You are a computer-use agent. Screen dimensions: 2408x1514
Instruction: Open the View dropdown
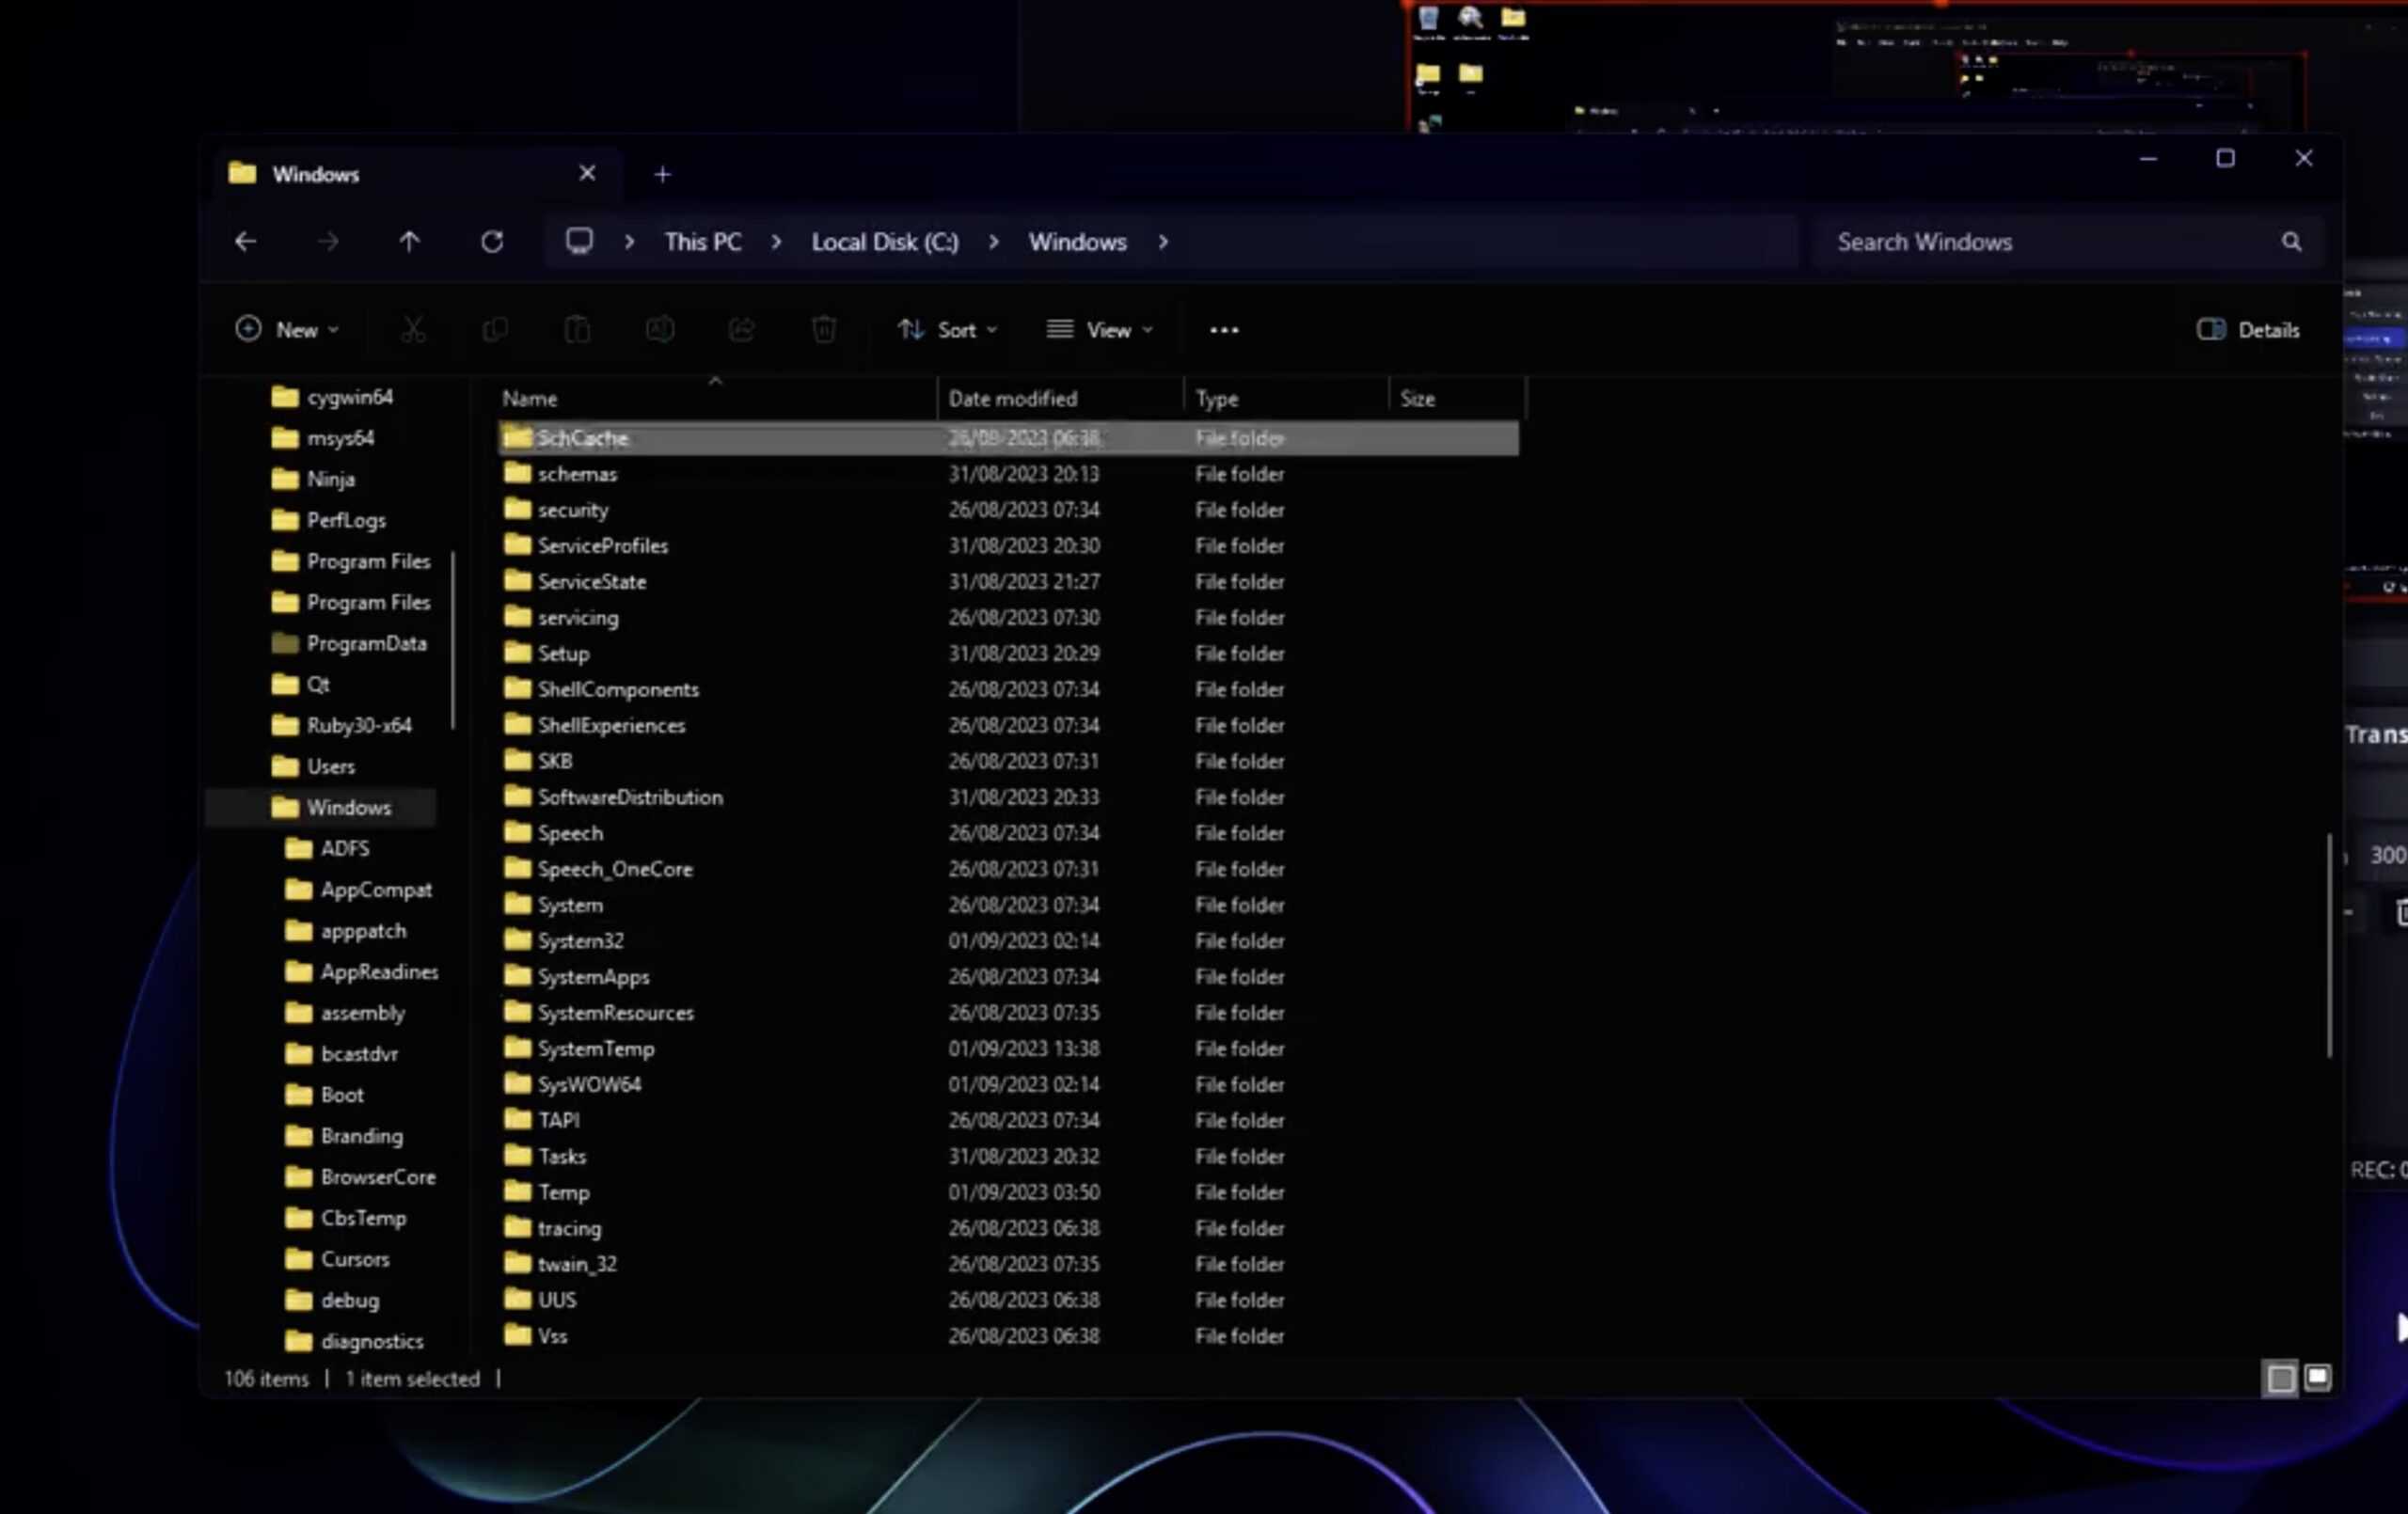coord(1098,330)
